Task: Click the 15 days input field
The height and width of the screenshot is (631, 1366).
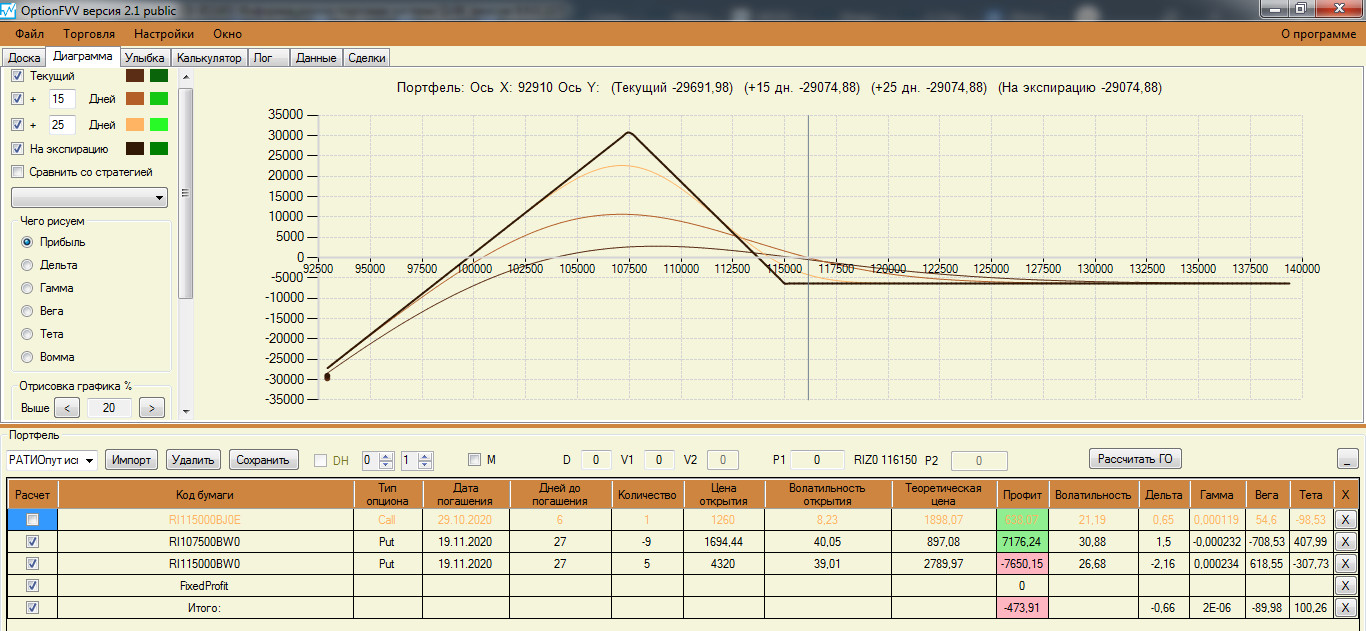Action: [x=62, y=99]
